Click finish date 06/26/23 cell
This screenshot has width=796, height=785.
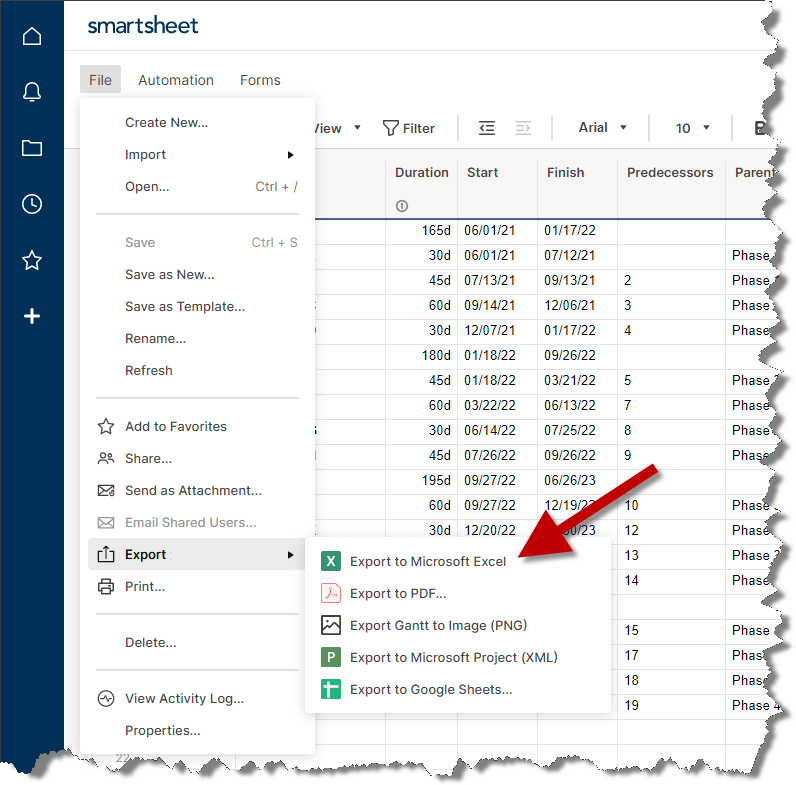coord(577,480)
